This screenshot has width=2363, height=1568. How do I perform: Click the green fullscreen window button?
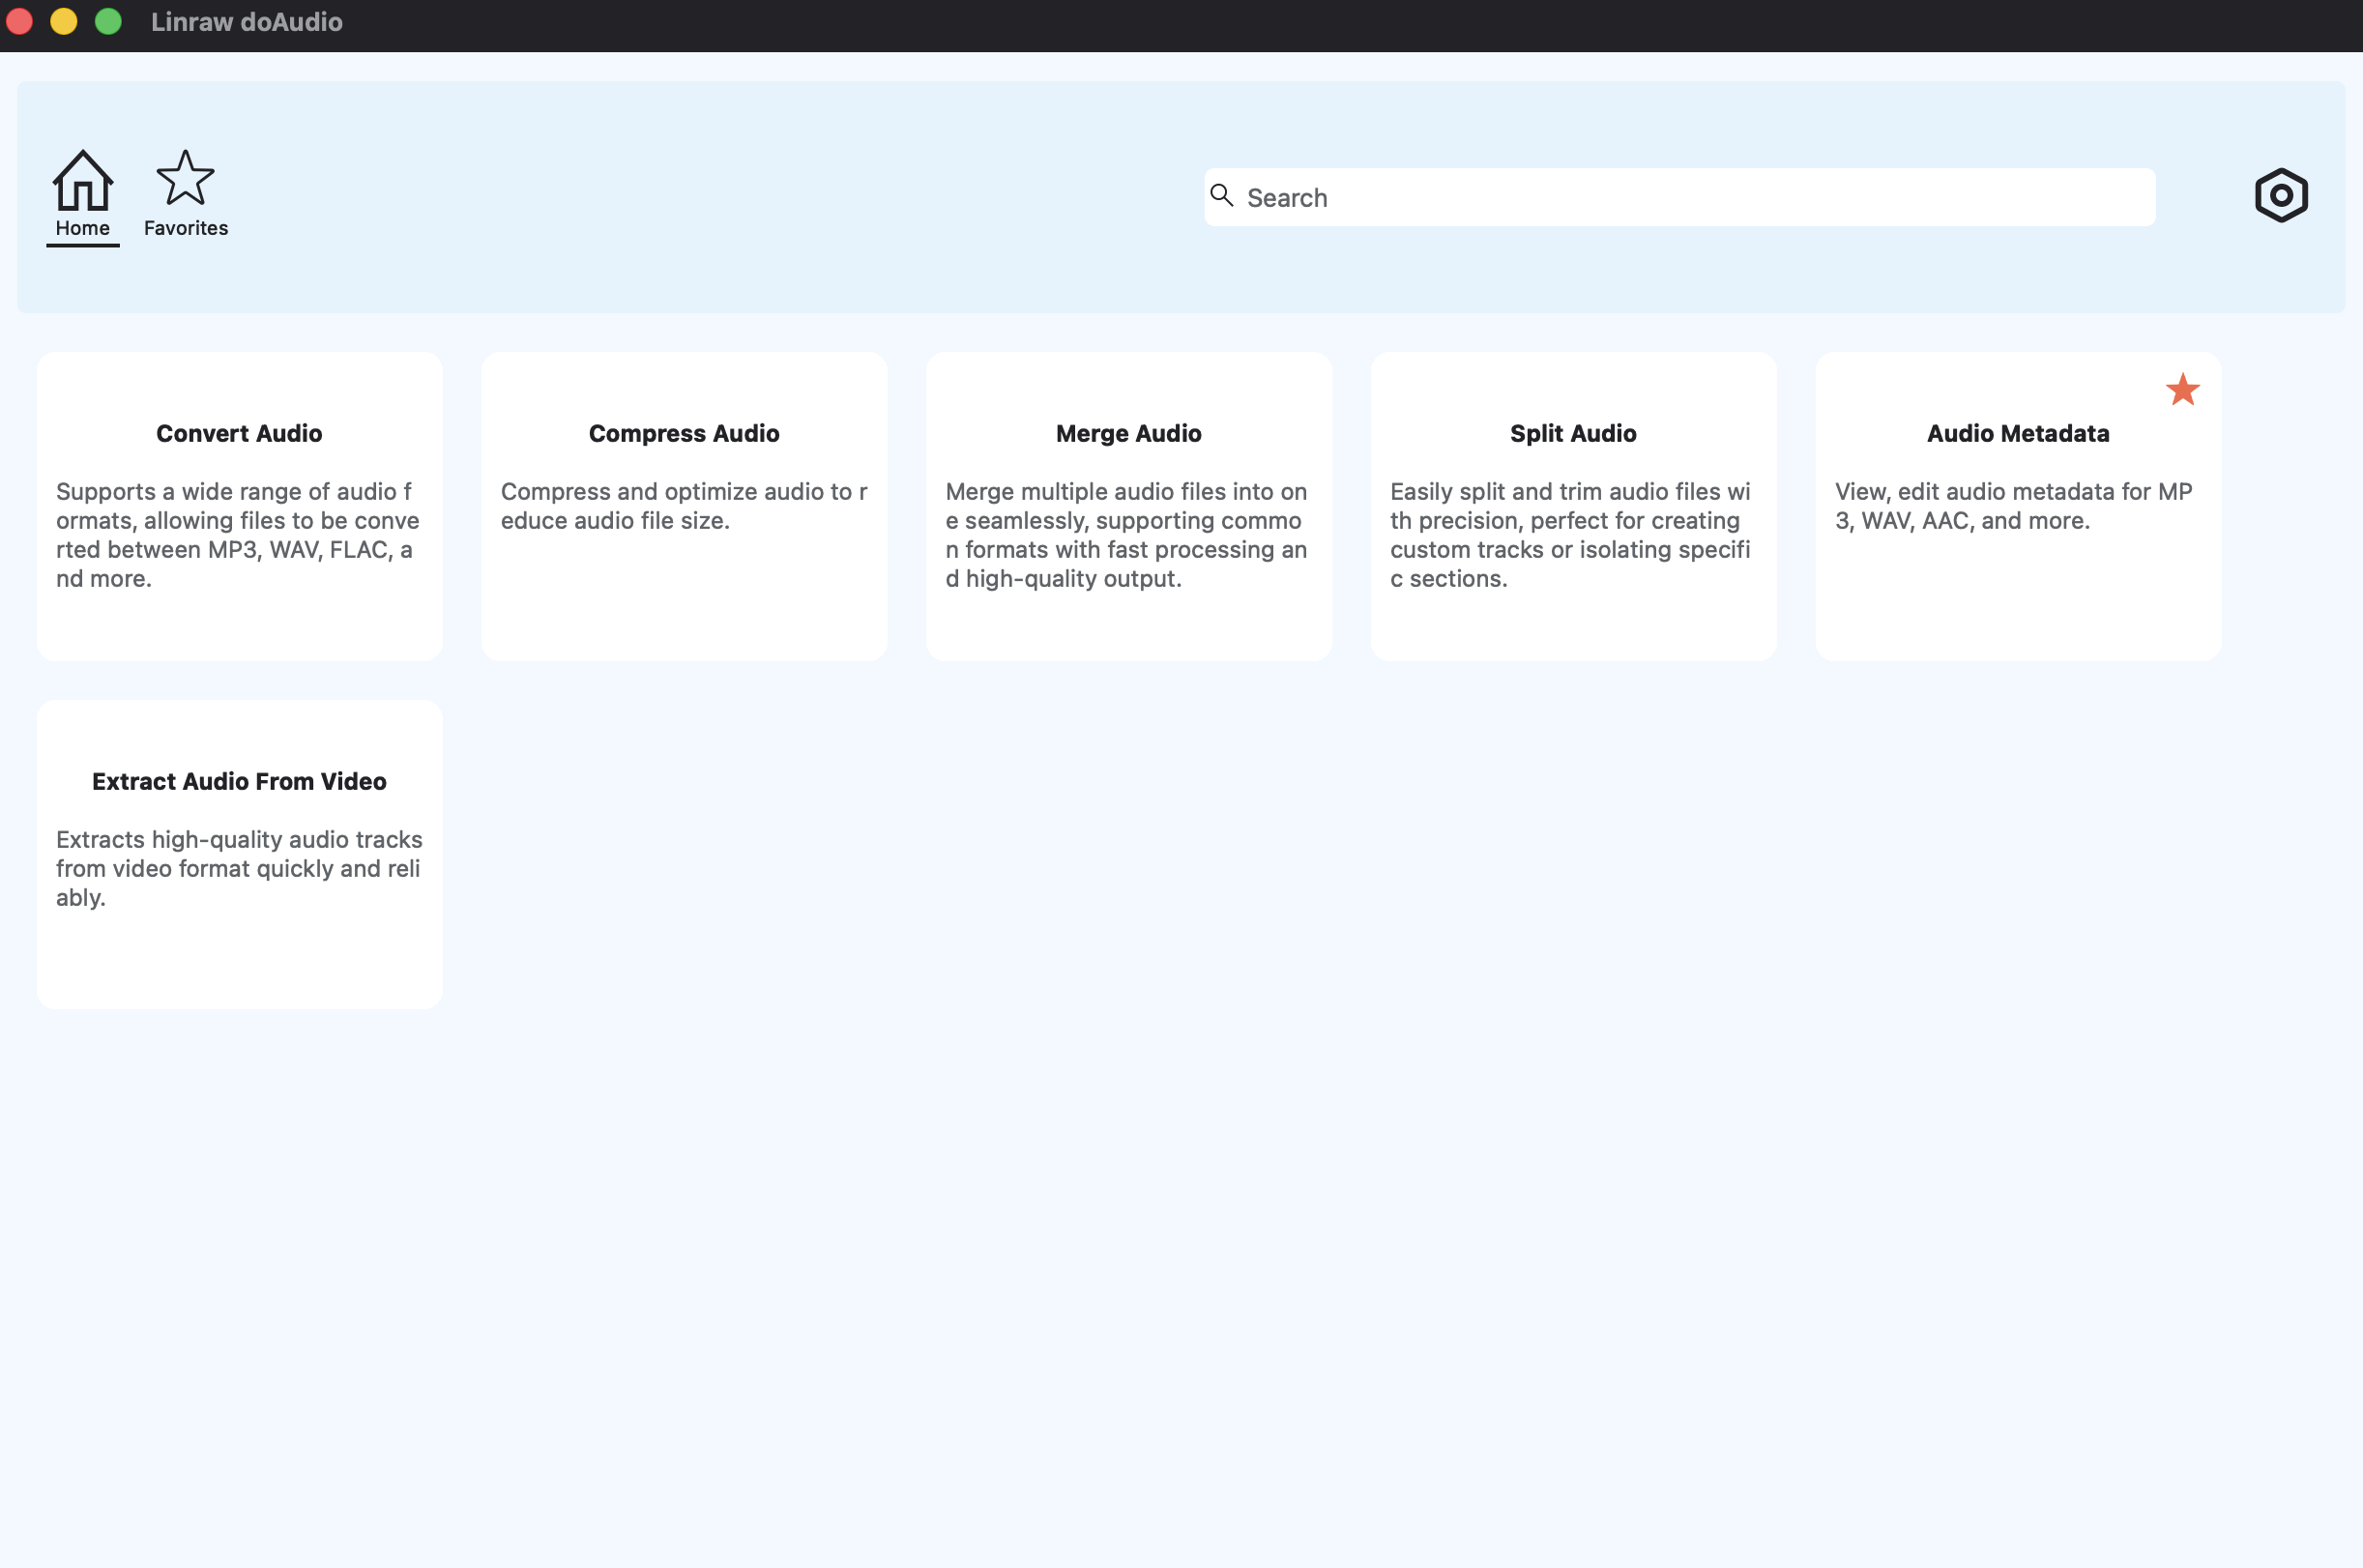108,22
